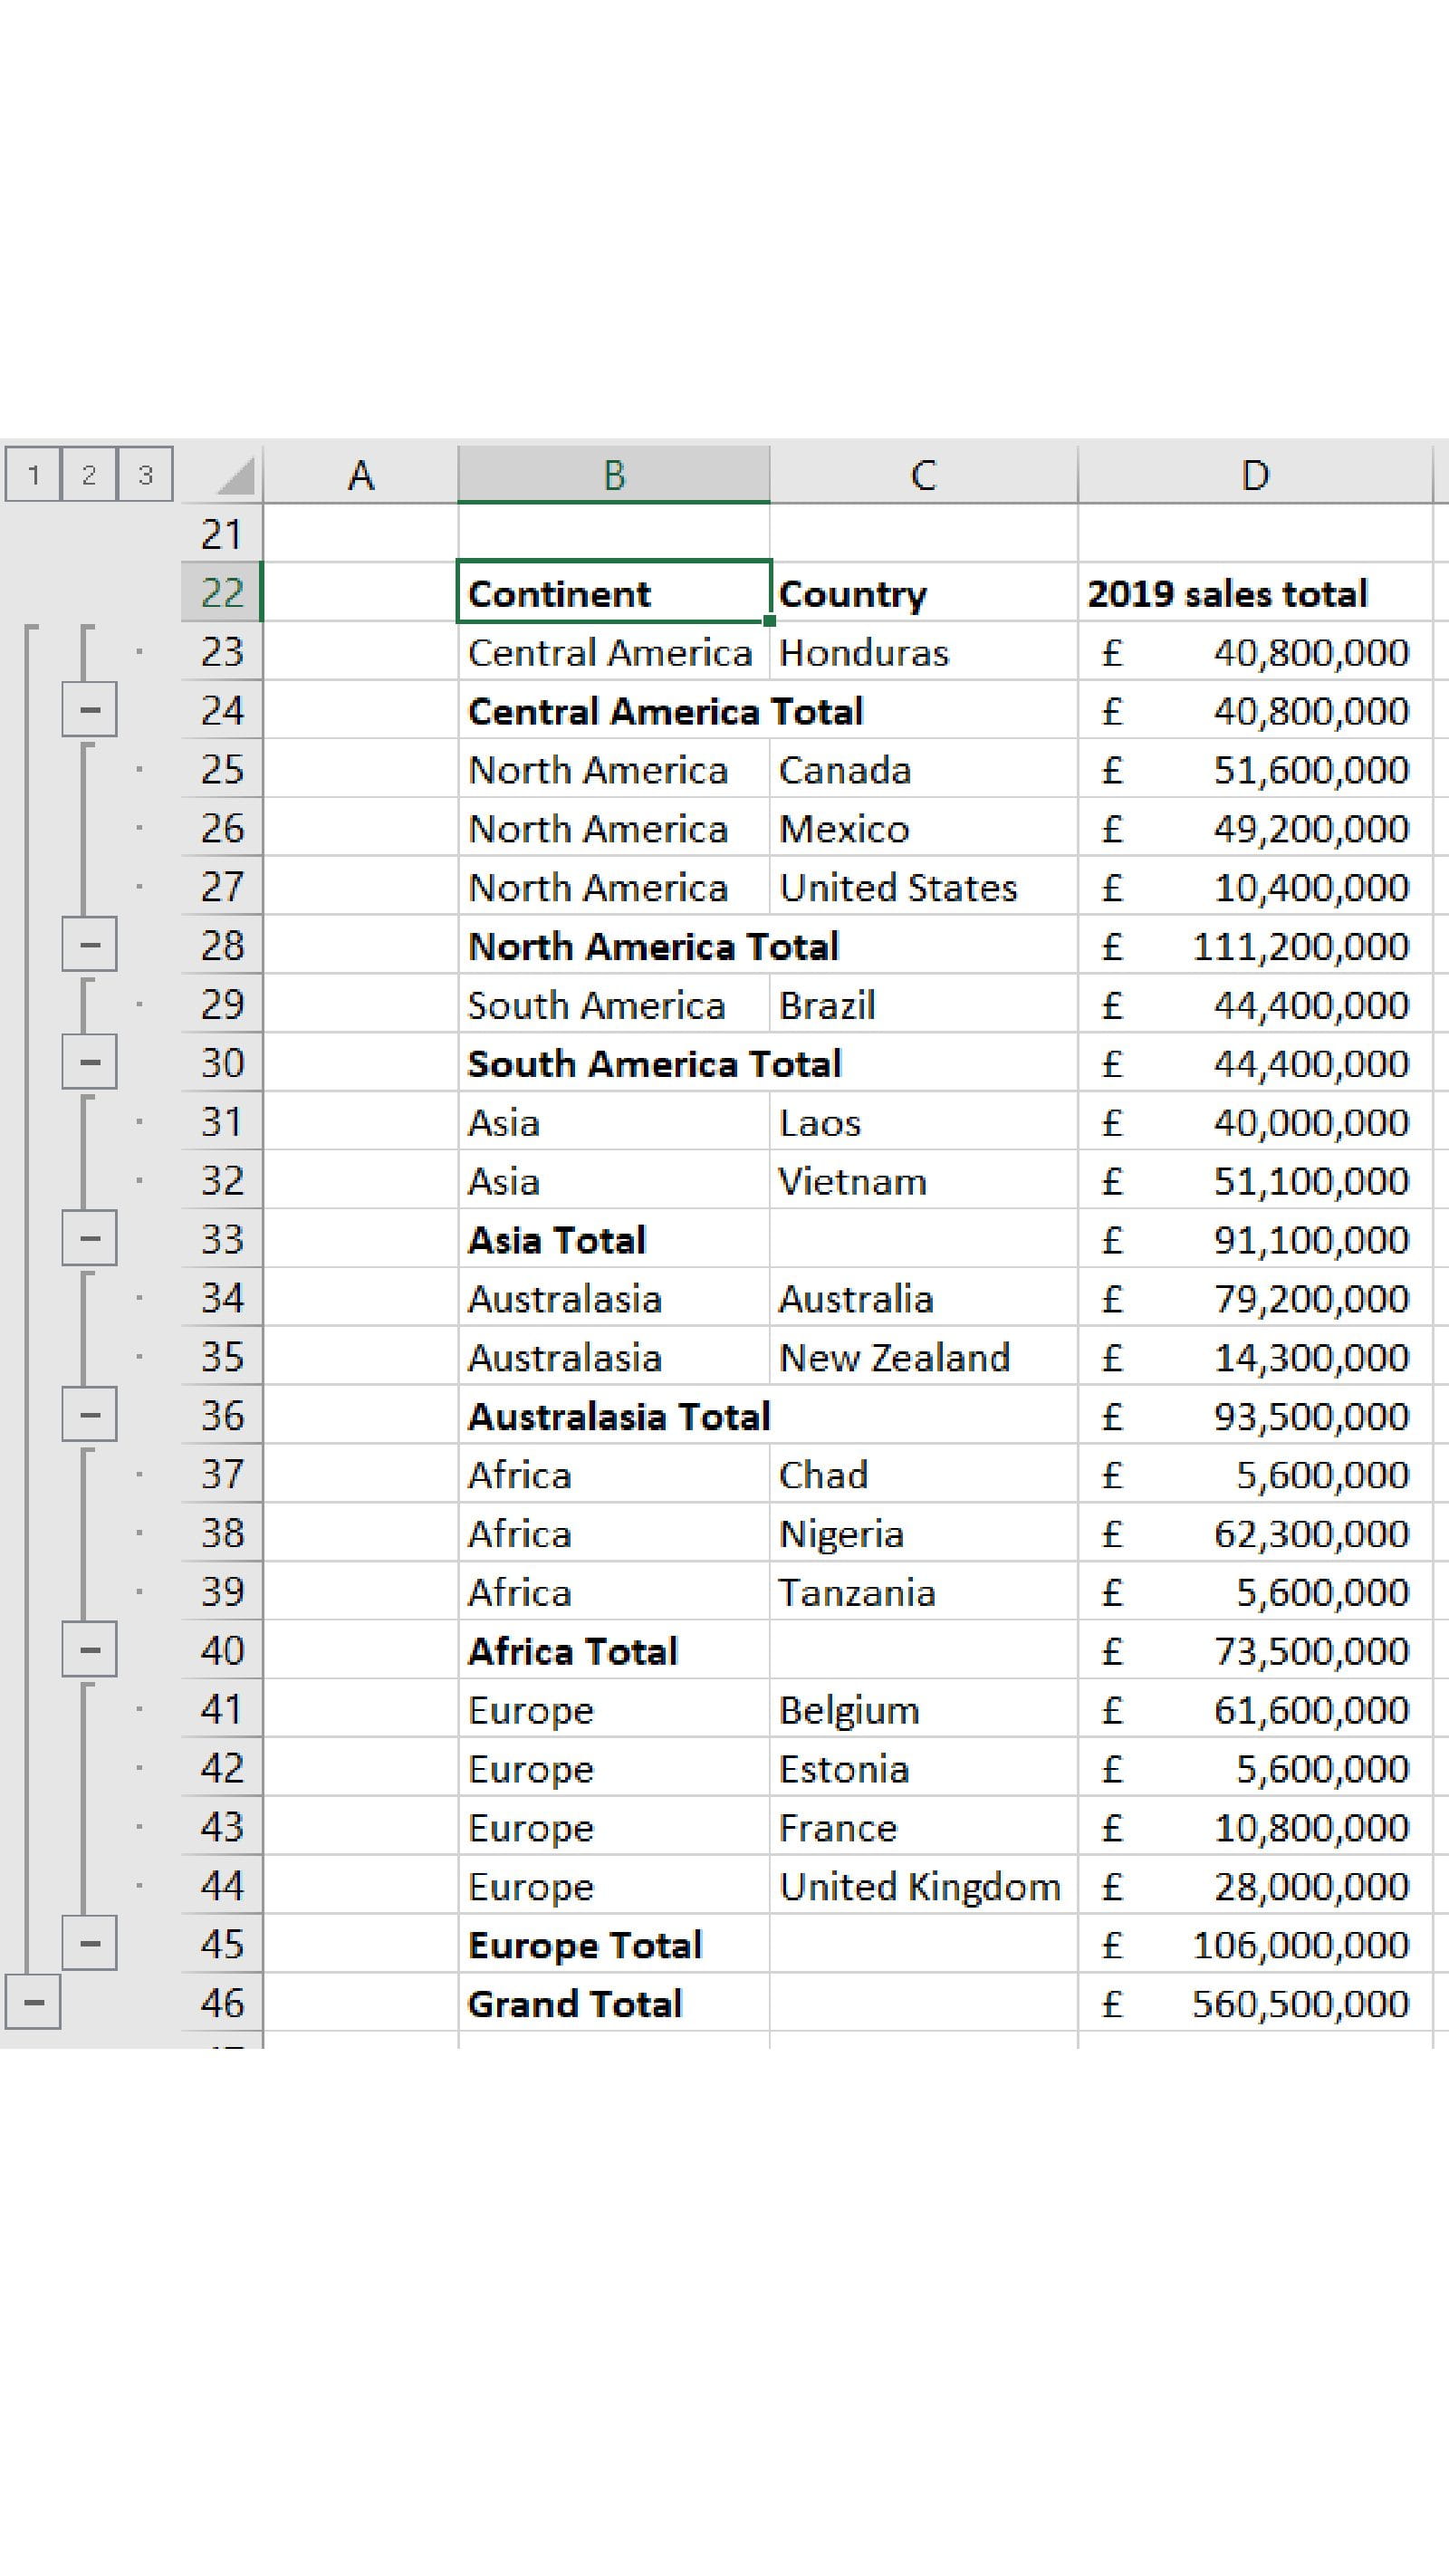The image size is (1449, 2576).
Task: Collapse the Grand Total outline
Action: point(33,2003)
